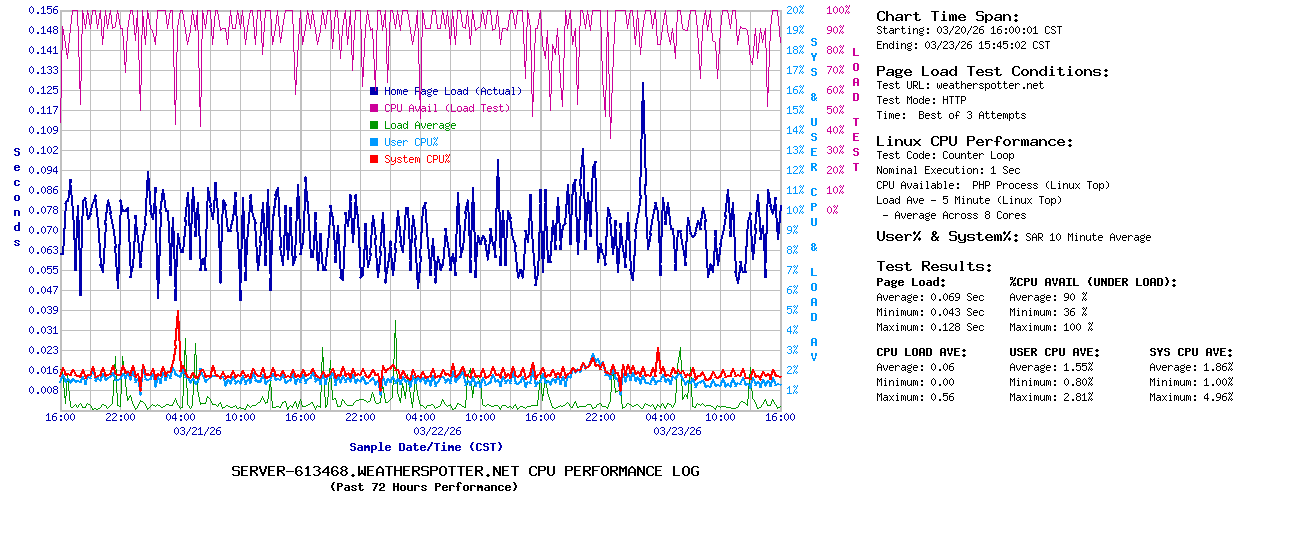Screen dimensions: 1300x550
Task: Click the tallest red System CPU% spike
Action: tap(178, 314)
